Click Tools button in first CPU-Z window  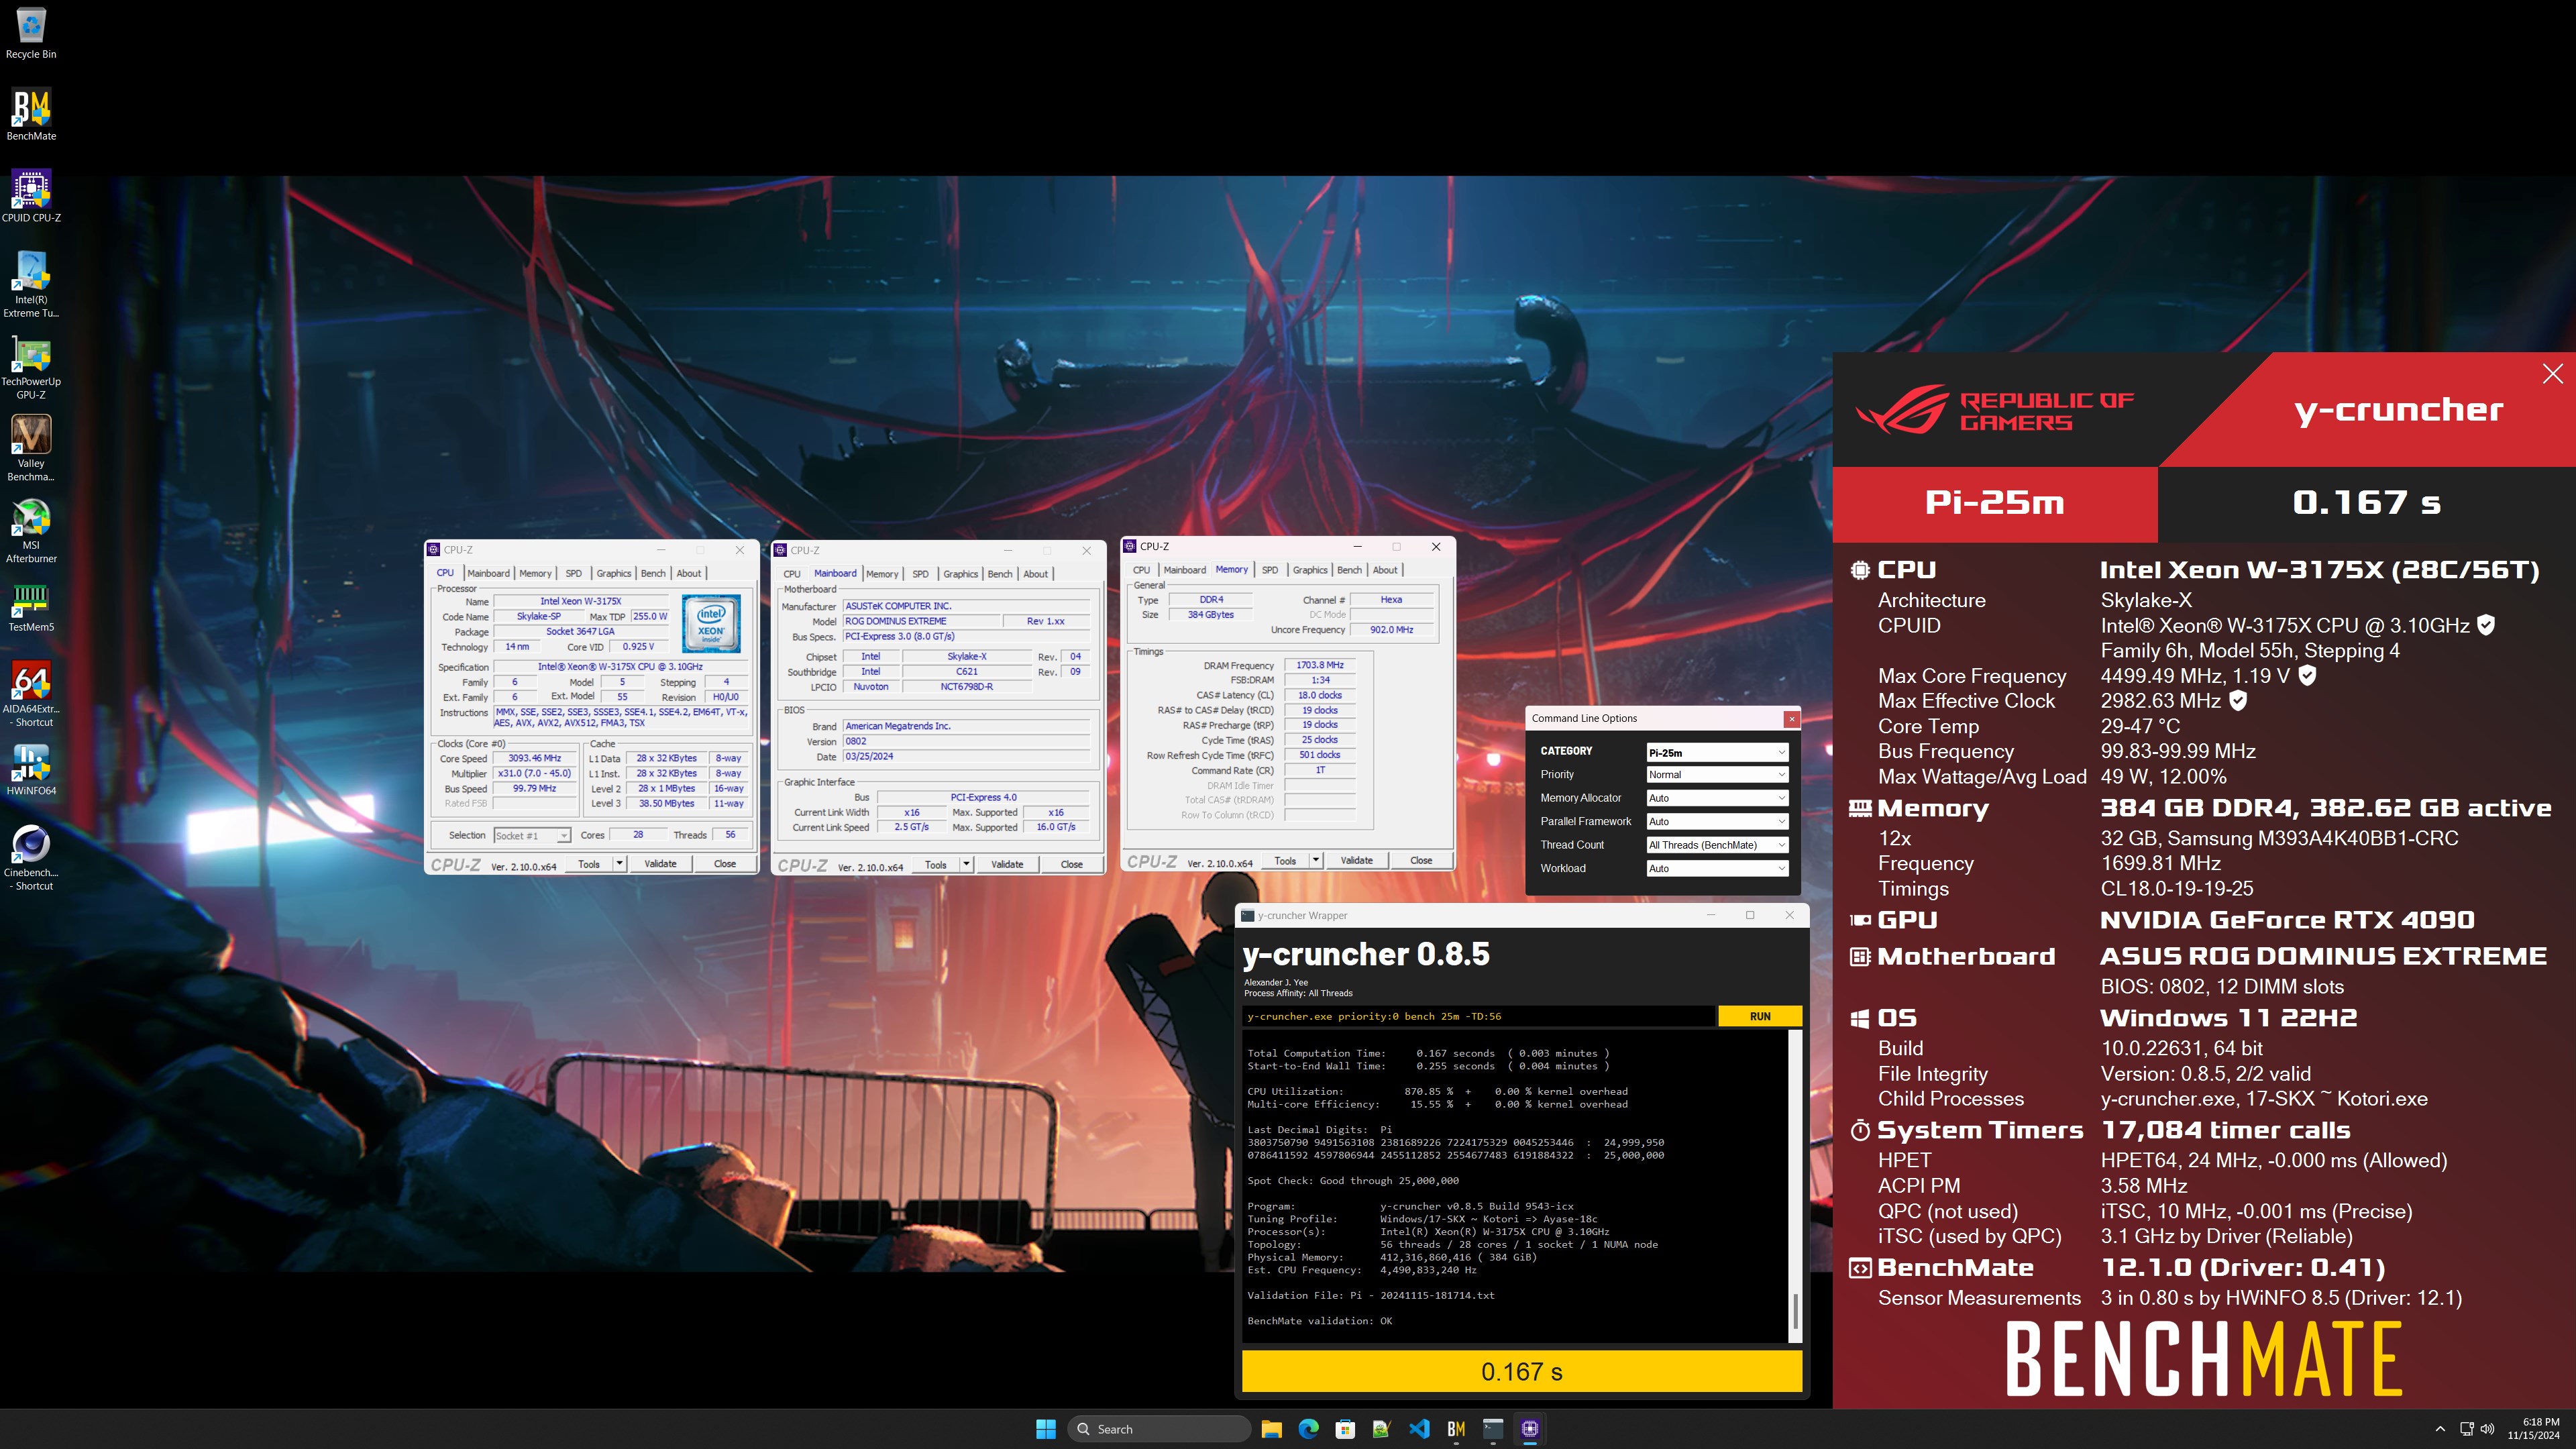pyautogui.click(x=589, y=863)
